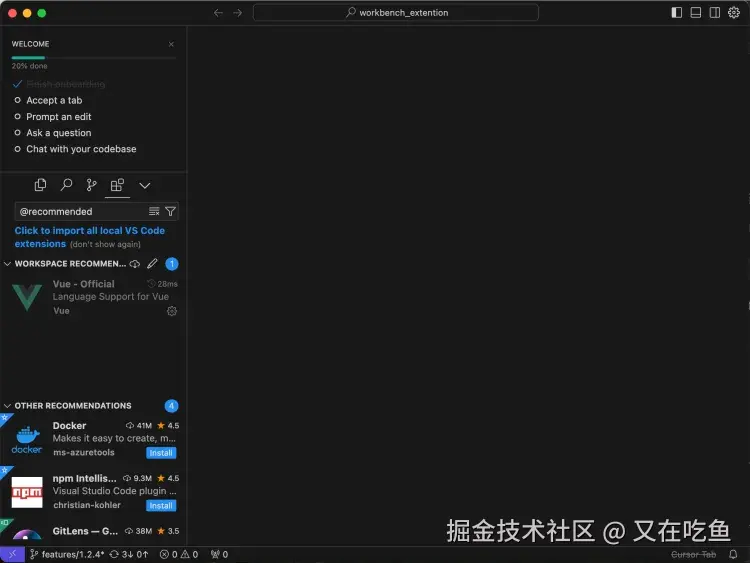Image resolution: width=750 pixels, height=563 pixels.
Task: Click import all local VS Code extensions link
Action: click(x=89, y=237)
